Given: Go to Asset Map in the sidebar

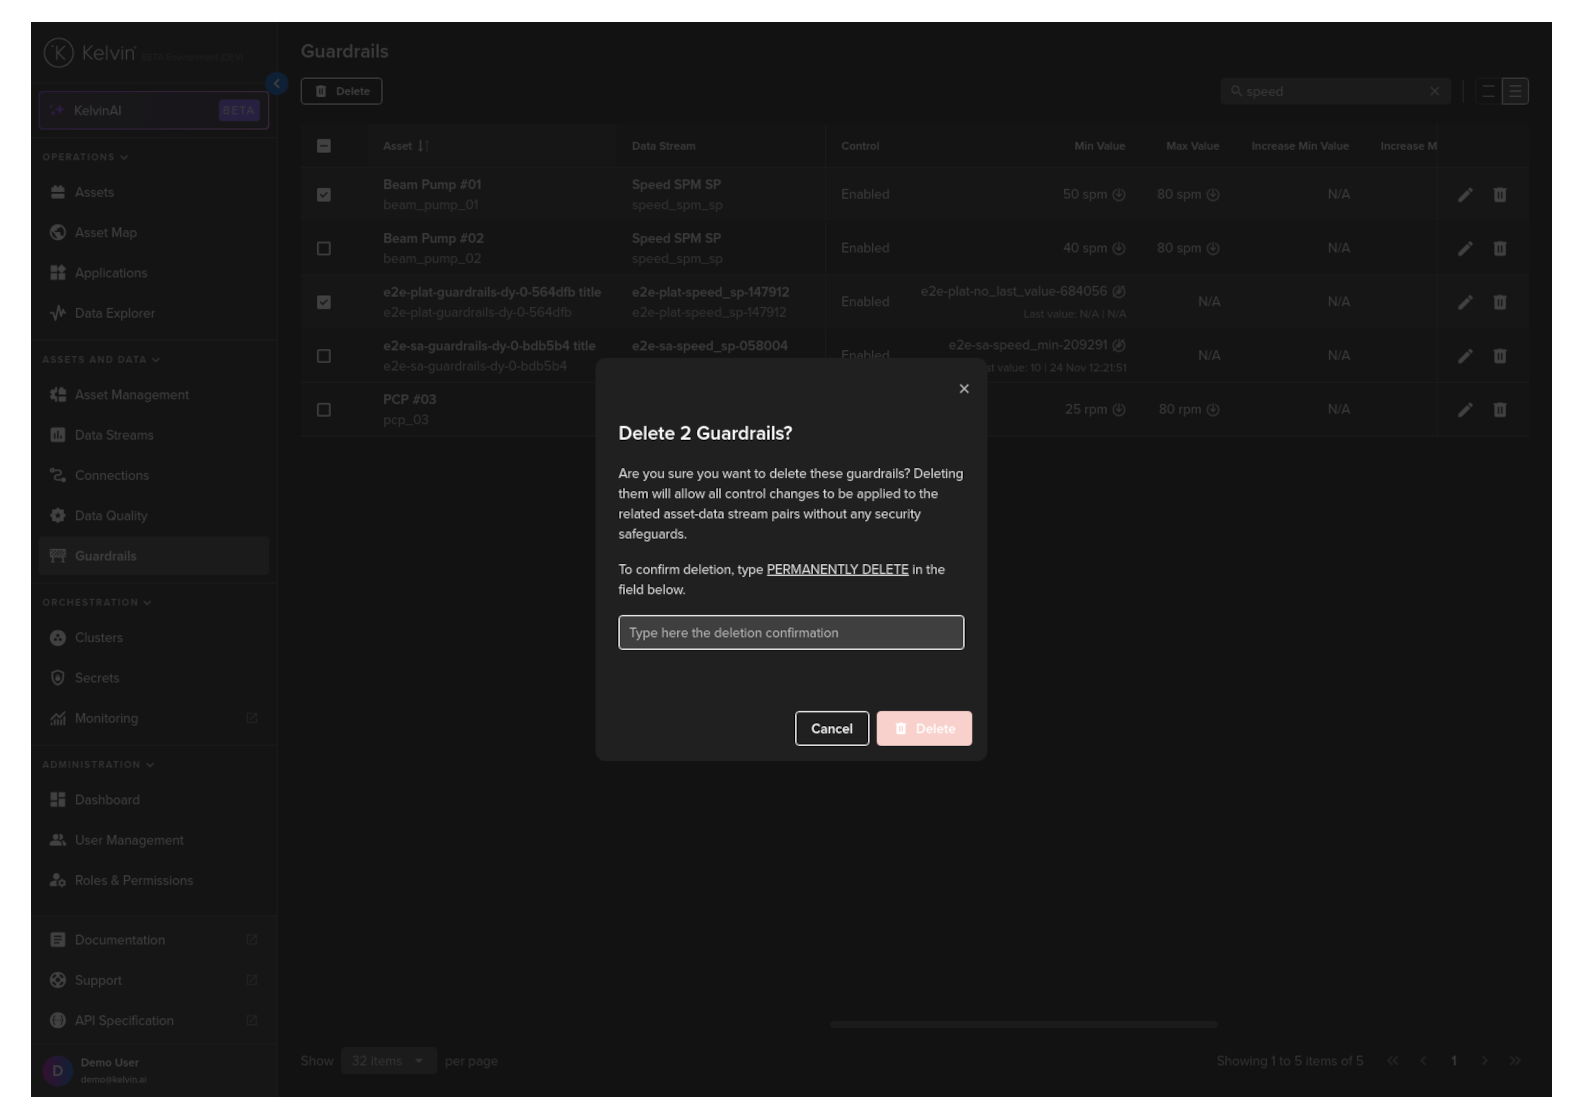Looking at the screenshot, I should coord(105,233).
